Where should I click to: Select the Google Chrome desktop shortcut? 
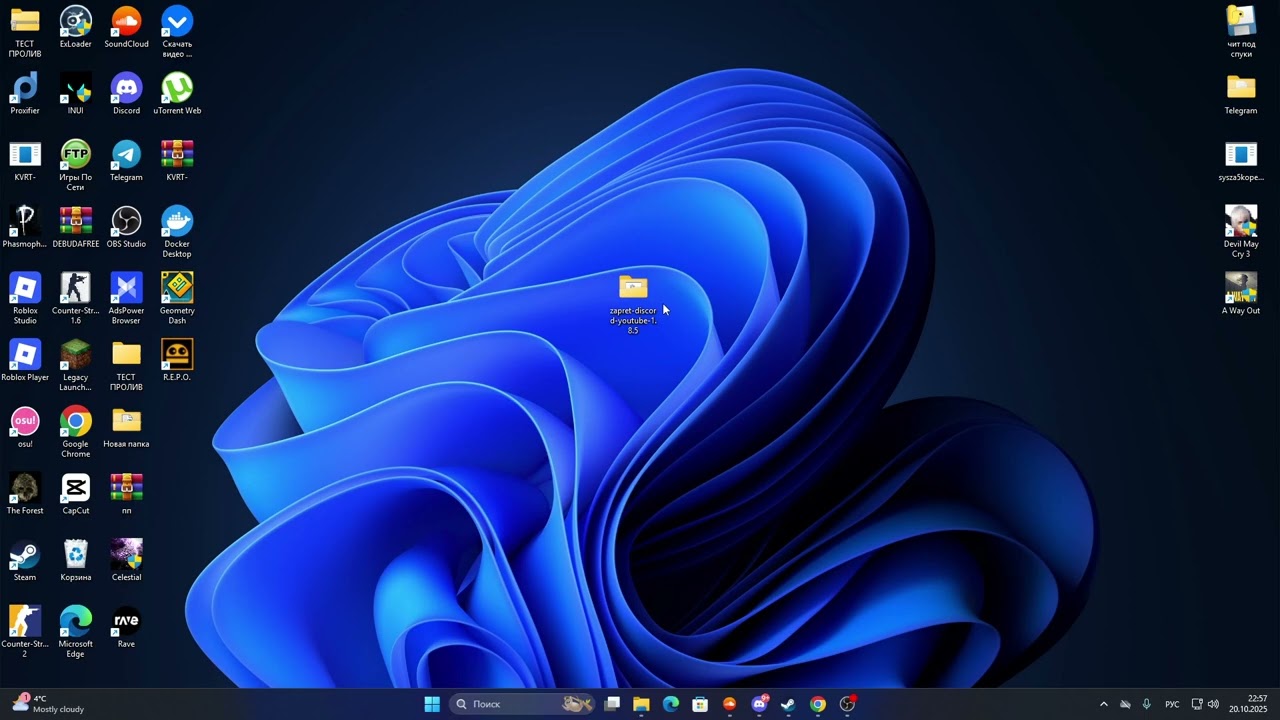pos(76,432)
